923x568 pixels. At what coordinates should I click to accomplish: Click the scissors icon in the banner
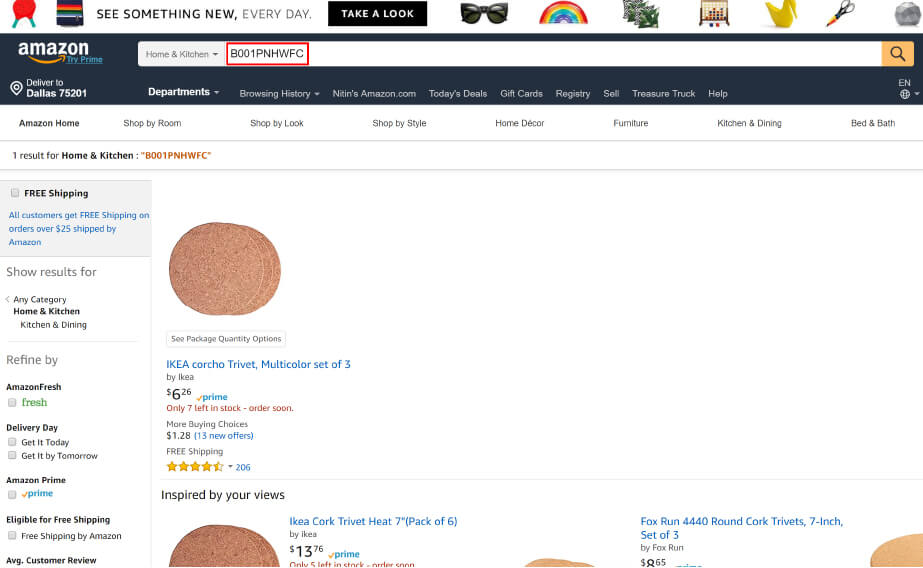click(842, 14)
